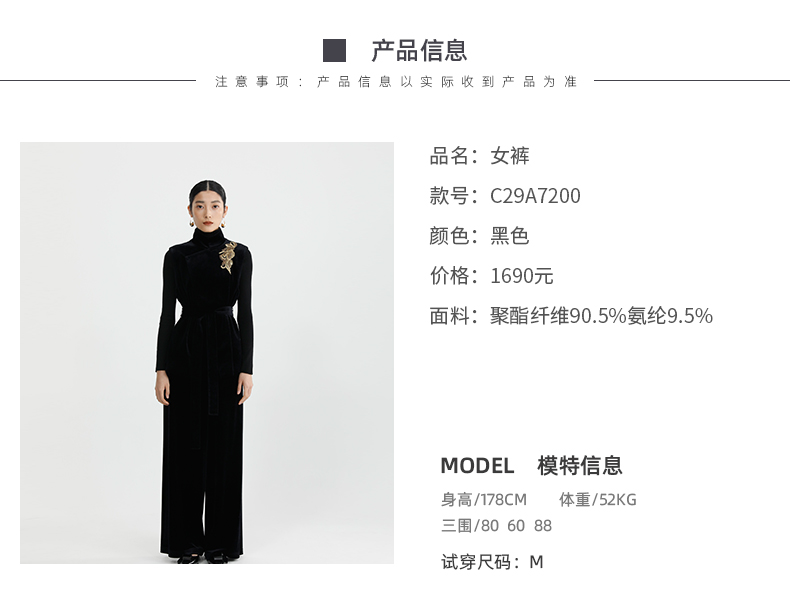Click the style number C29A7200

click(535, 196)
